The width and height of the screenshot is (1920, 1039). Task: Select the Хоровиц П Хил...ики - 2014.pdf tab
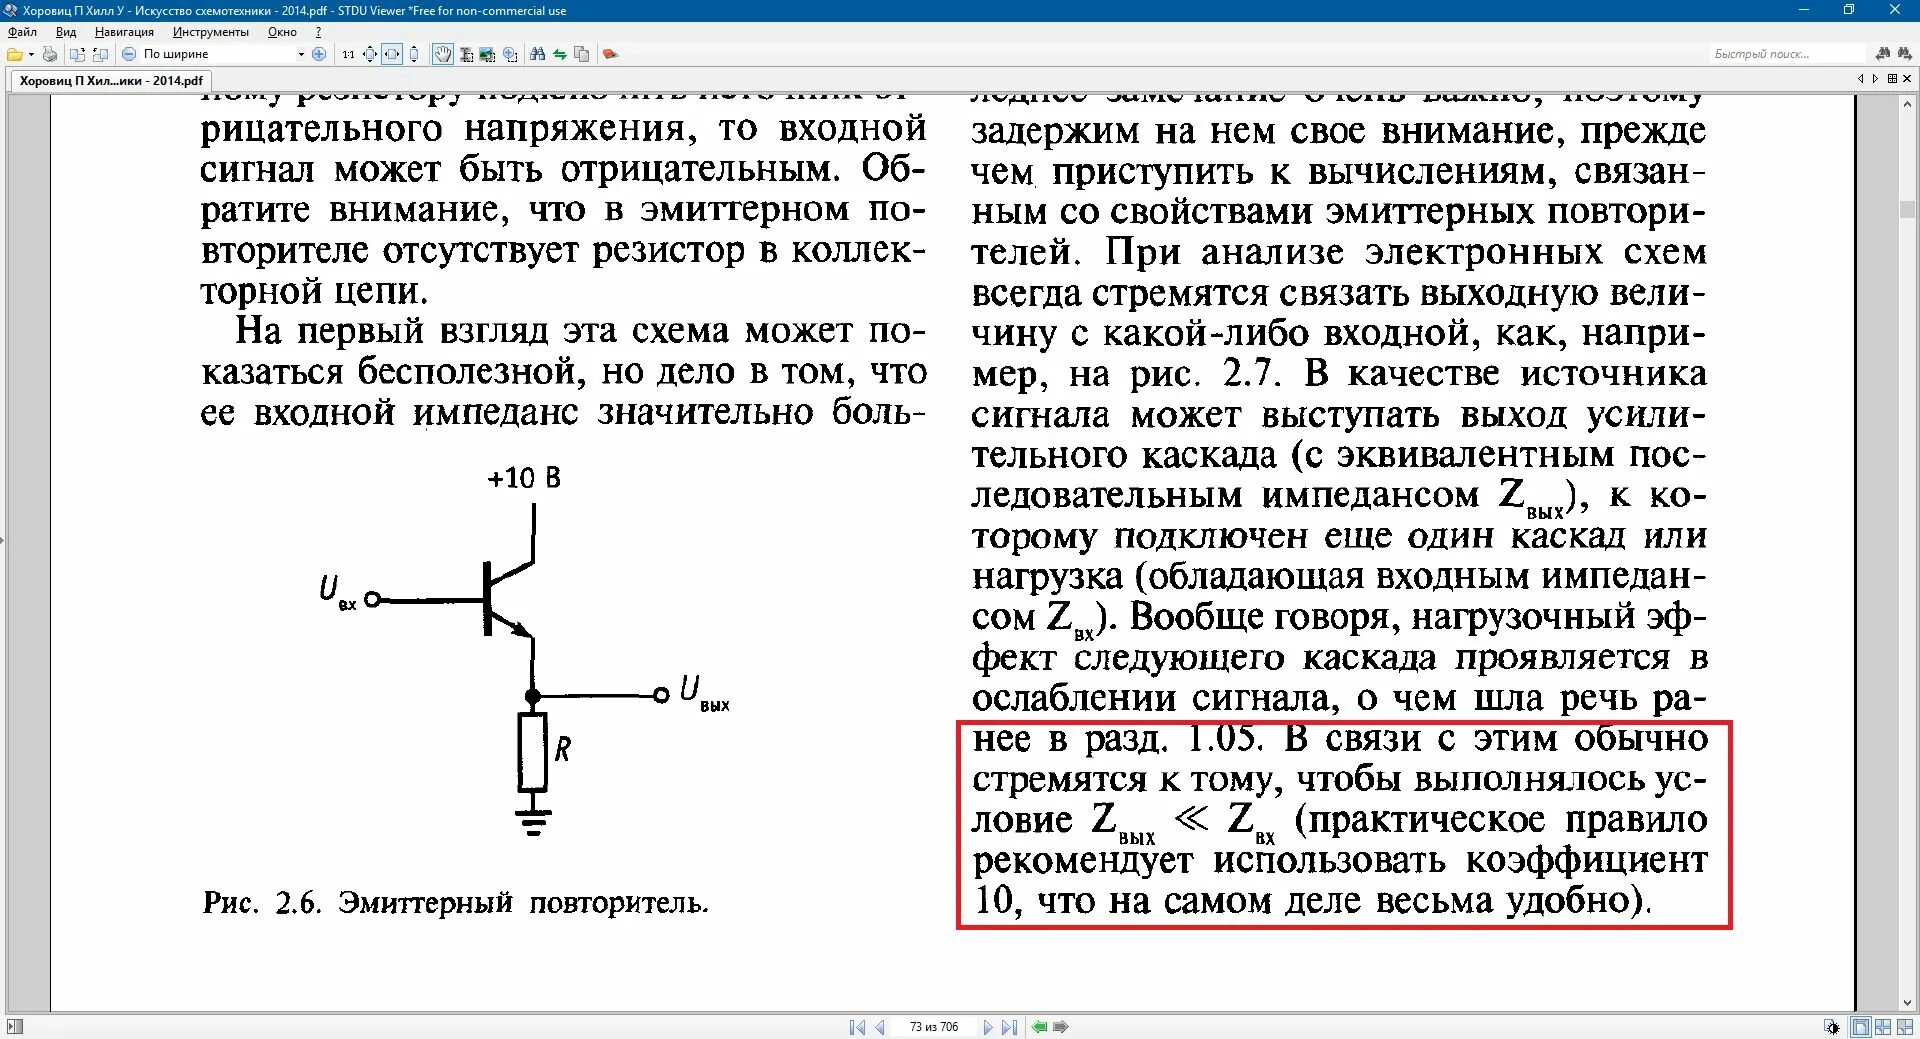[111, 80]
